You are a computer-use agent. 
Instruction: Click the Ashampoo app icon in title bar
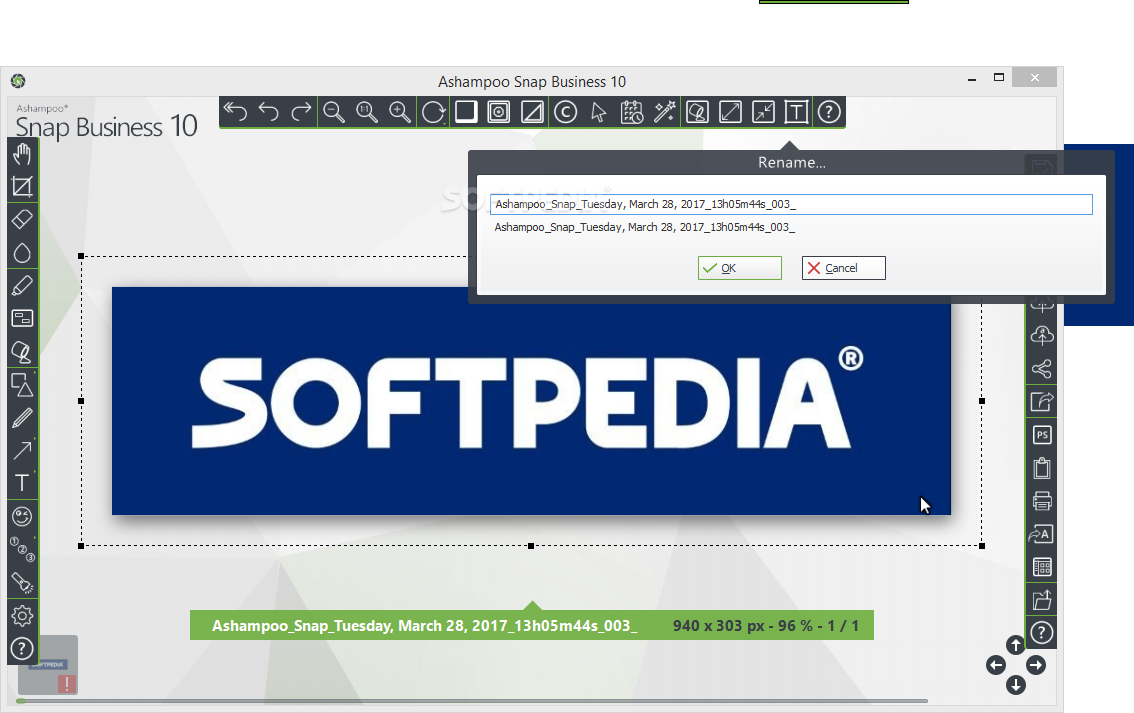point(18,81)
